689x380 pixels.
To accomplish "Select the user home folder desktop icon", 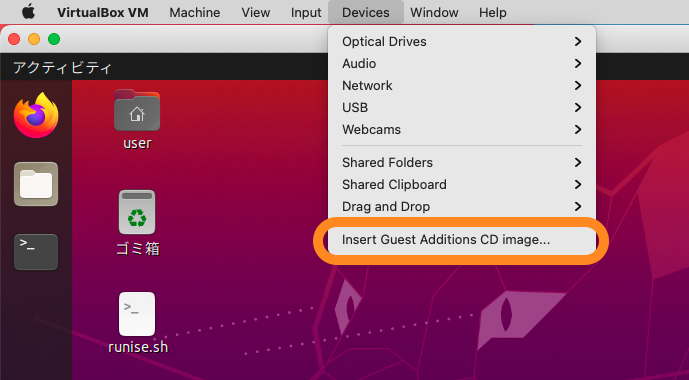I will pyautogui.click(x=137, y=119).
